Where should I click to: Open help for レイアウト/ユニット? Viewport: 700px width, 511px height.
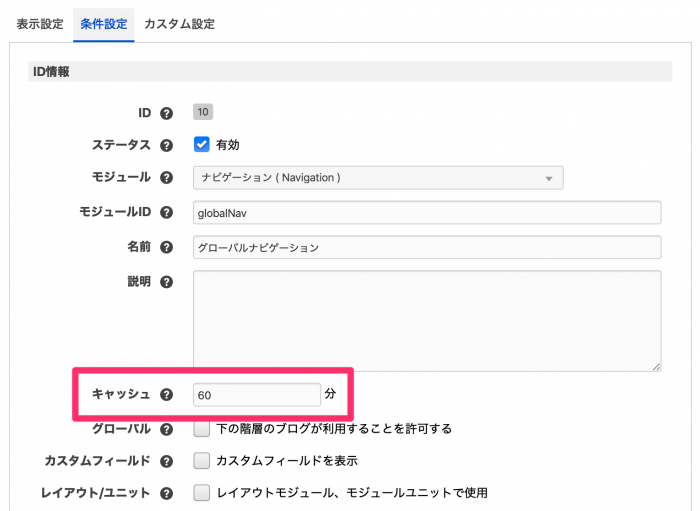167,493
